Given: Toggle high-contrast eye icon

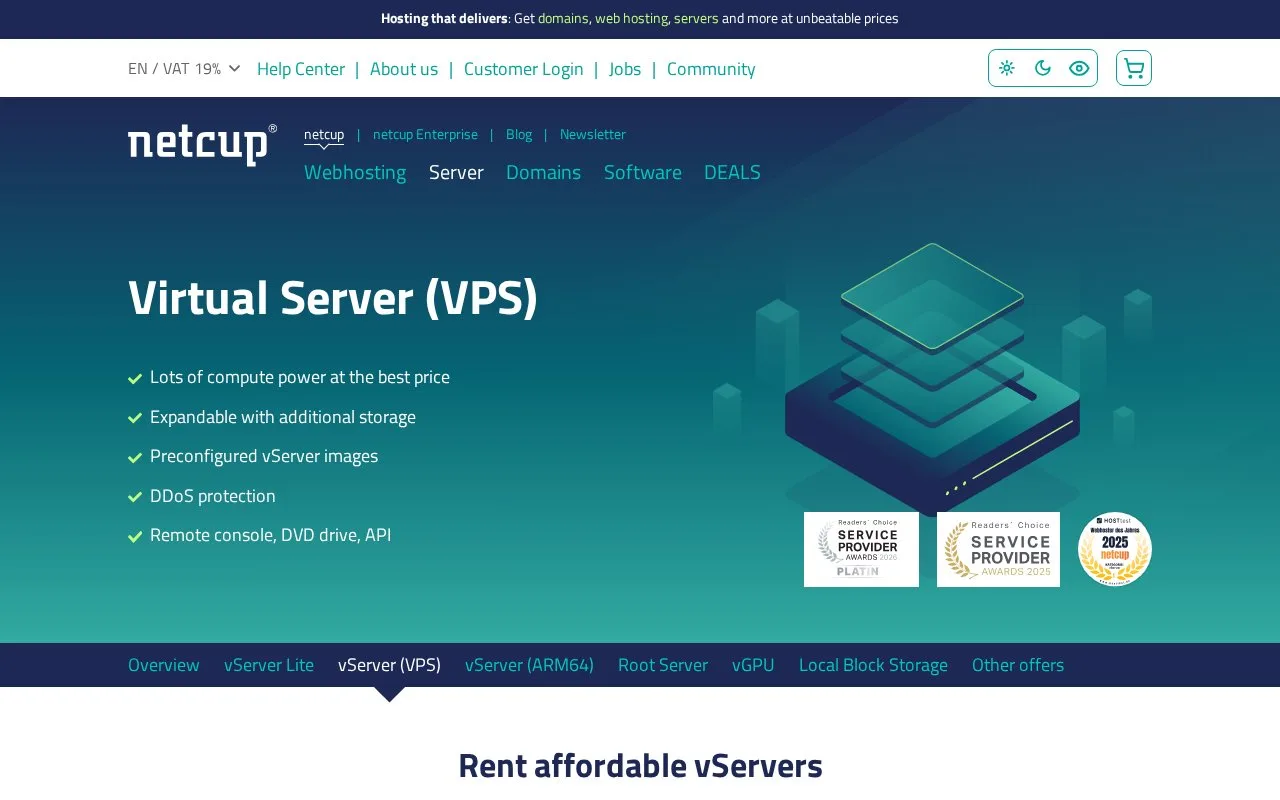Looking at the screenshot, I should [x=1079, y=68].
